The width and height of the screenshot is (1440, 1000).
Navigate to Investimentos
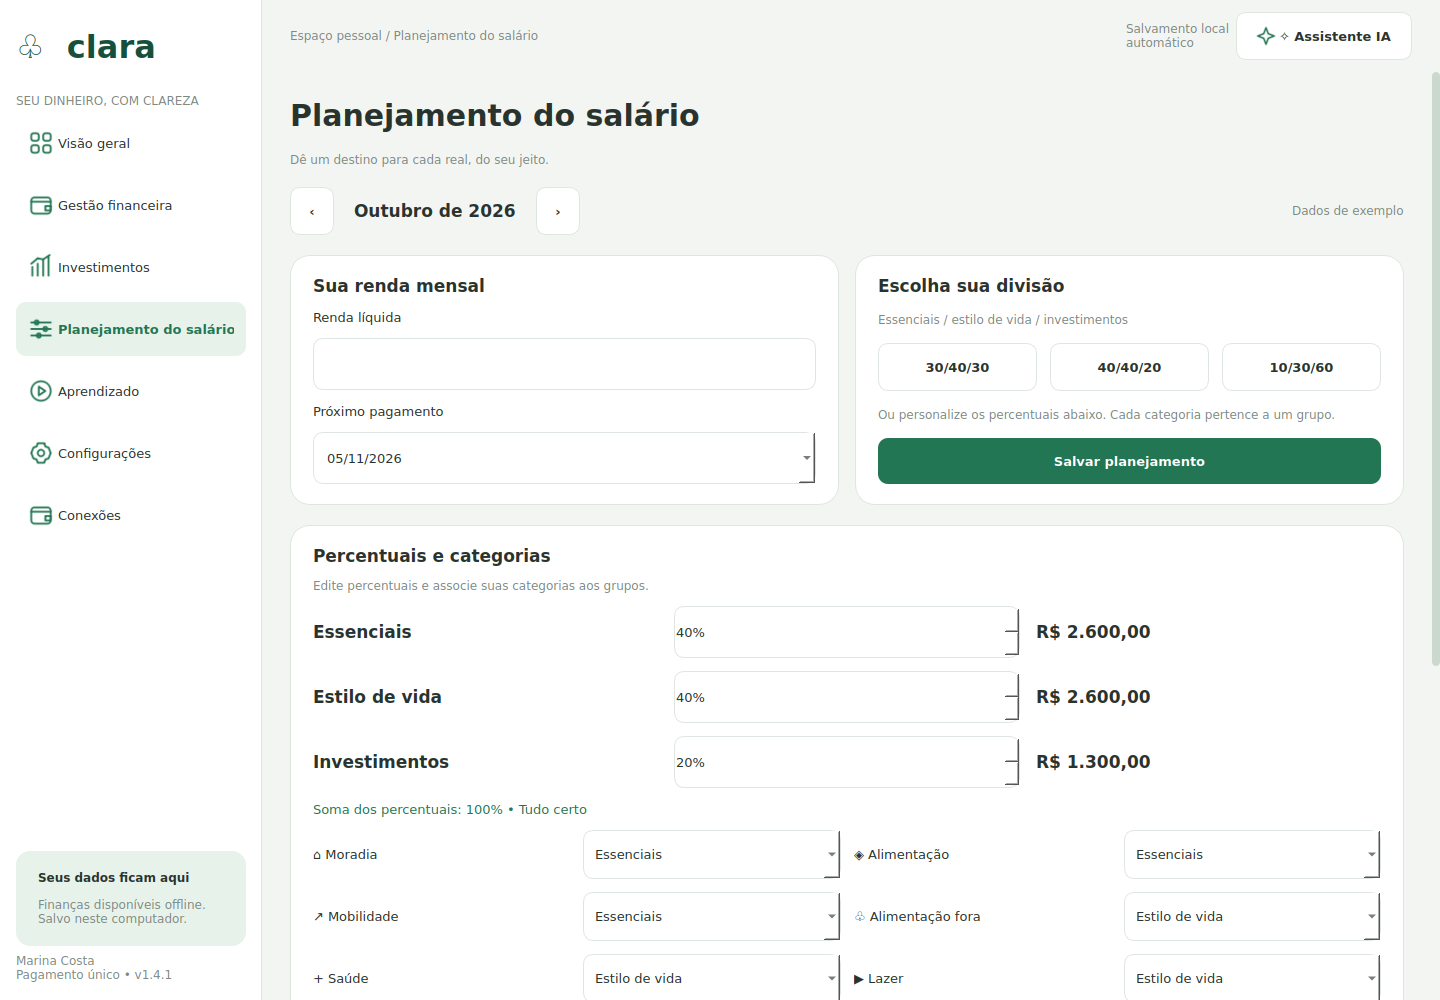pyautogui.click(x=131, y=267)
